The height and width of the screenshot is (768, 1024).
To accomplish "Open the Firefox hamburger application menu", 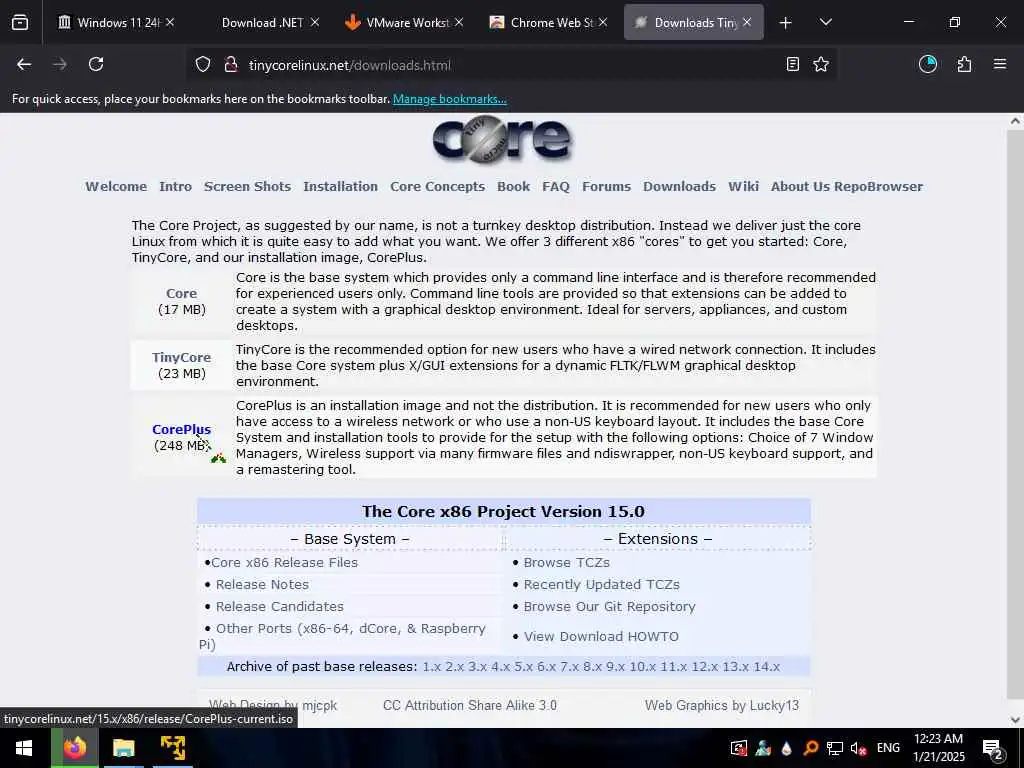I will [1000, 64].
